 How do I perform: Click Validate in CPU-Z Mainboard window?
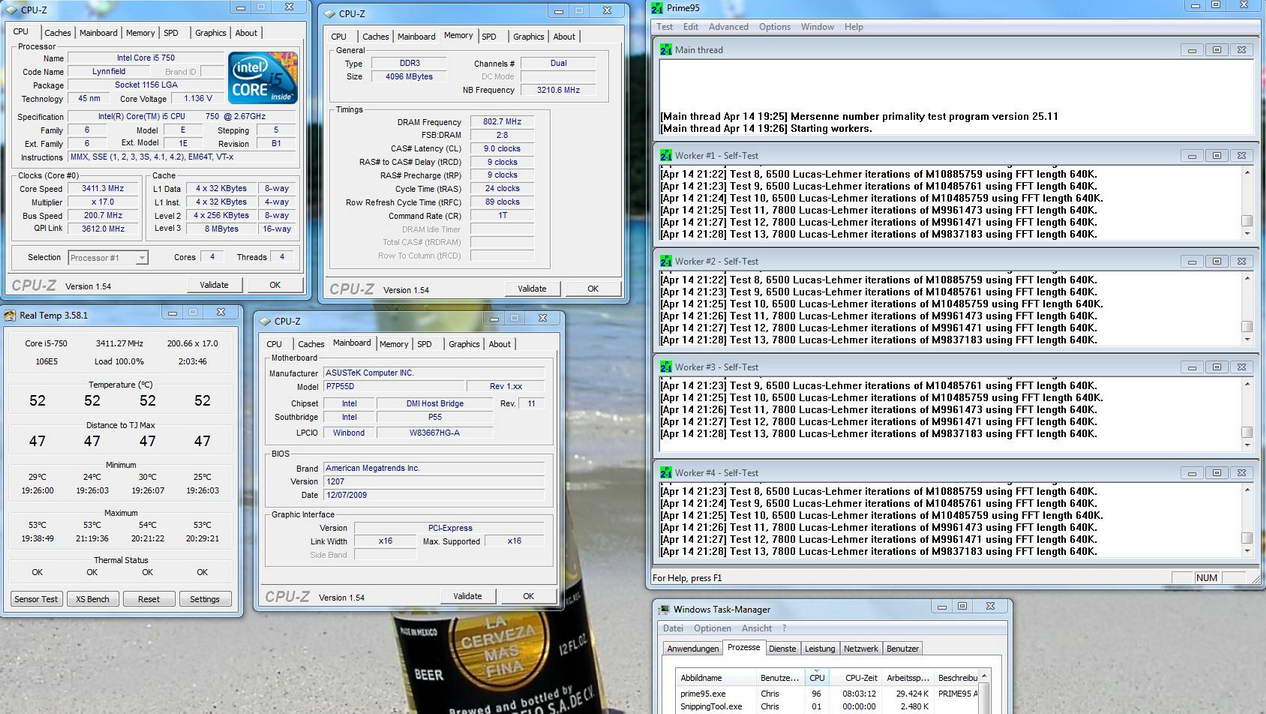pyautogui.click(x=467, y=596)
